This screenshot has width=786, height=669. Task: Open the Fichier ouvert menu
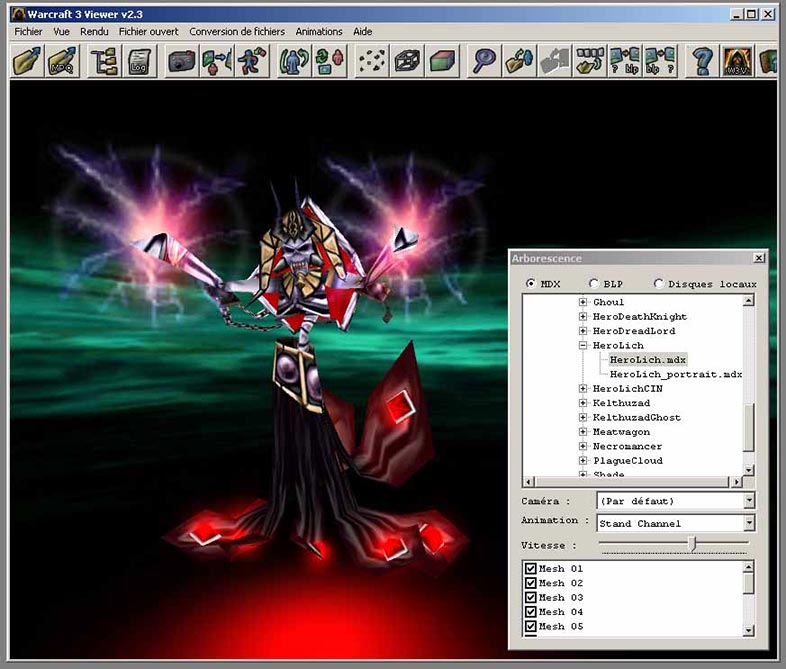click(x=149, y=32)
